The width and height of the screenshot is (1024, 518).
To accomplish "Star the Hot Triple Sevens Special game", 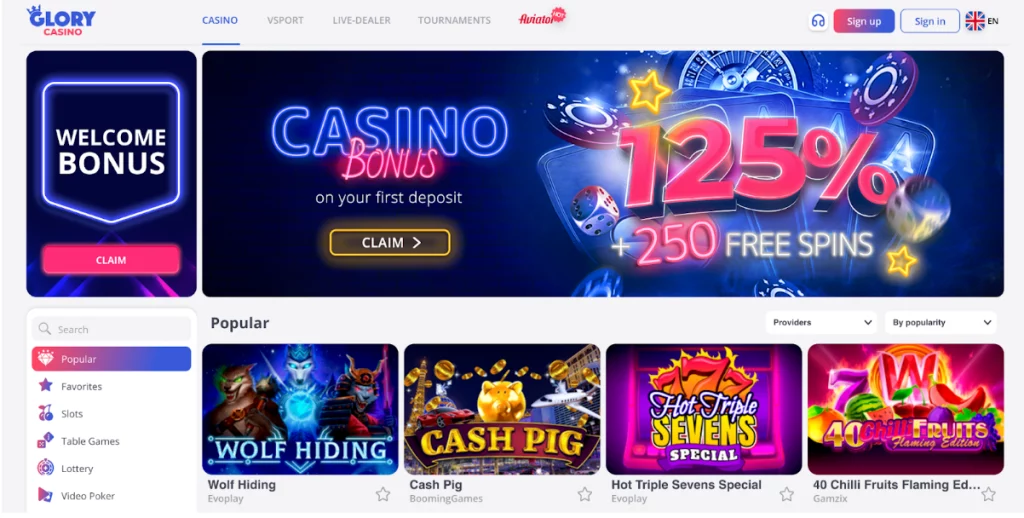I will point(787,494).
